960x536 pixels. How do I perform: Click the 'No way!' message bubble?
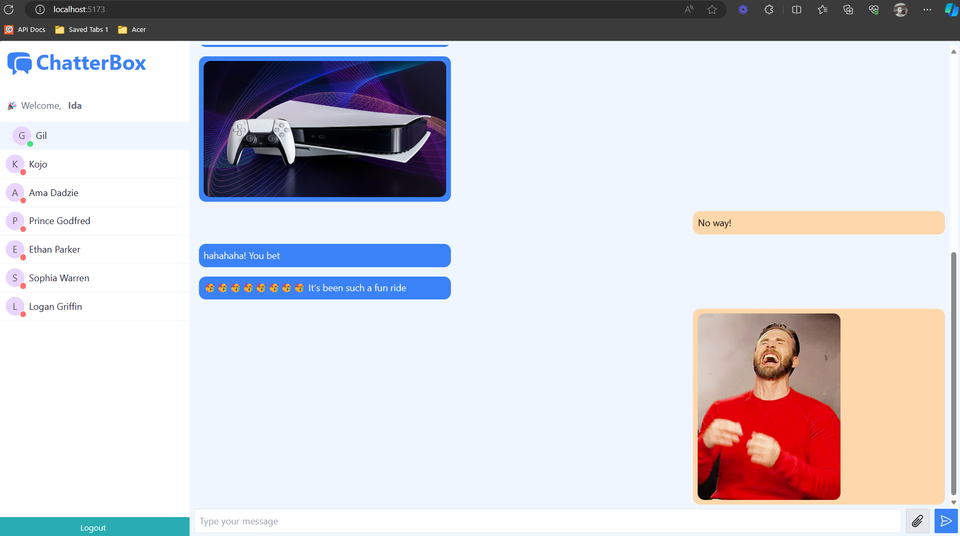click(x=819, y=223)
